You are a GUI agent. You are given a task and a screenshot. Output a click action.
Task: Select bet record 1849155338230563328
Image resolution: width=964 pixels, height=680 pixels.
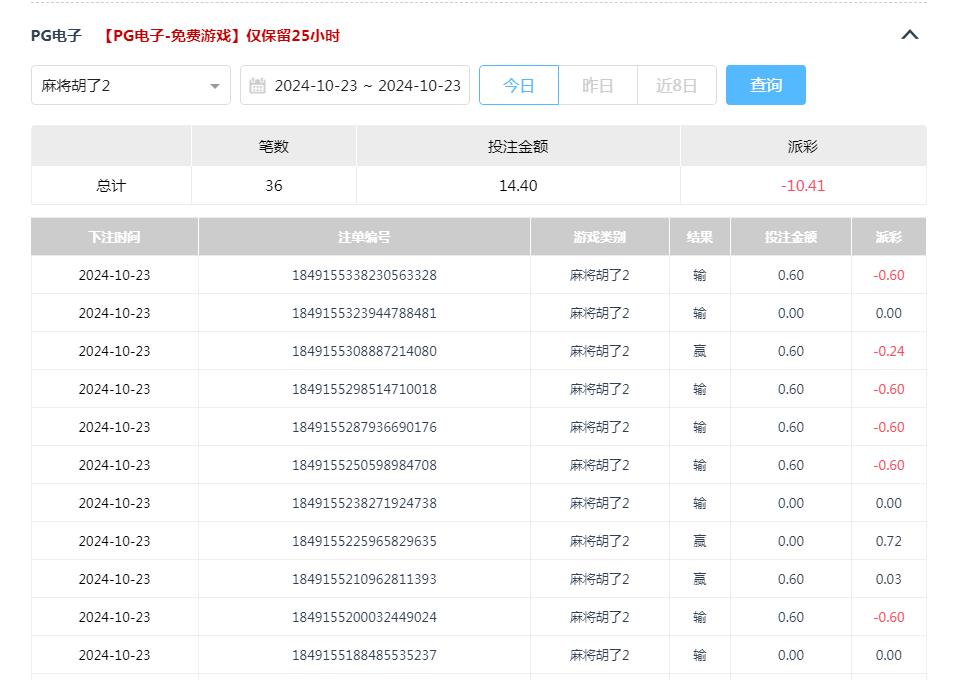click(x=363, y=275)
